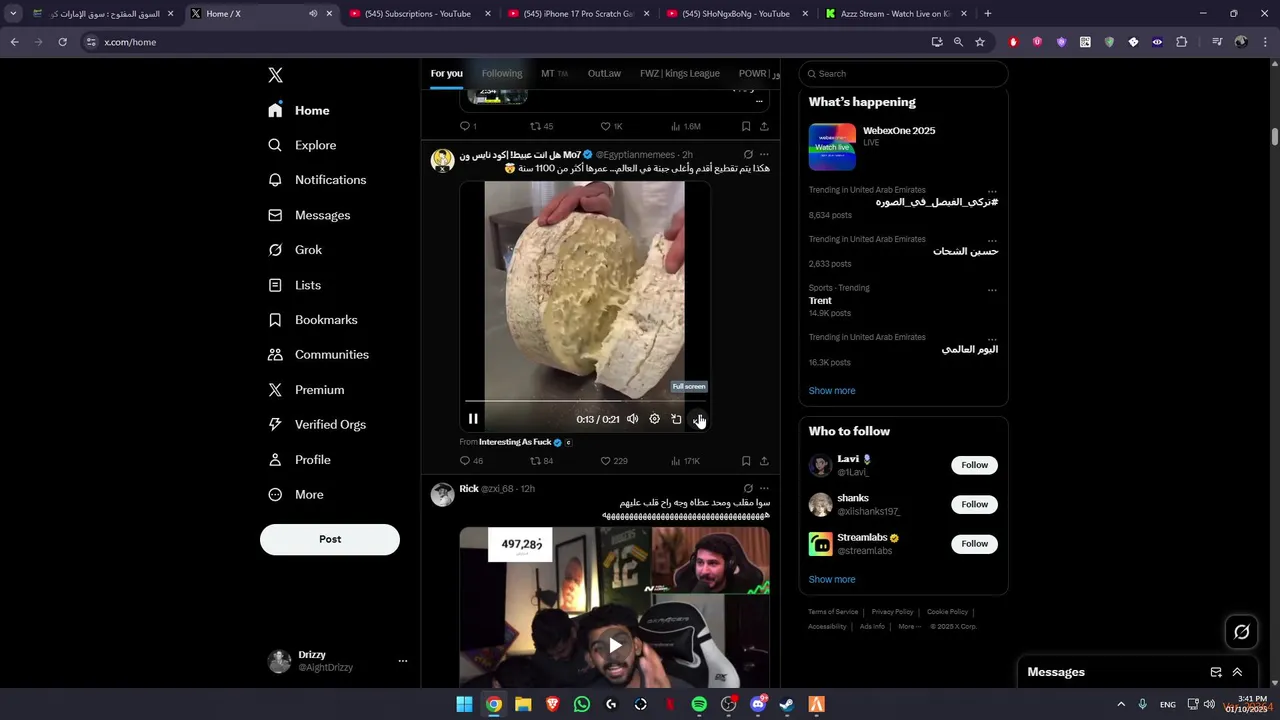Bookmark this page with the star icon
Screen dimensions: 1280x720
(x=980, y=42)
